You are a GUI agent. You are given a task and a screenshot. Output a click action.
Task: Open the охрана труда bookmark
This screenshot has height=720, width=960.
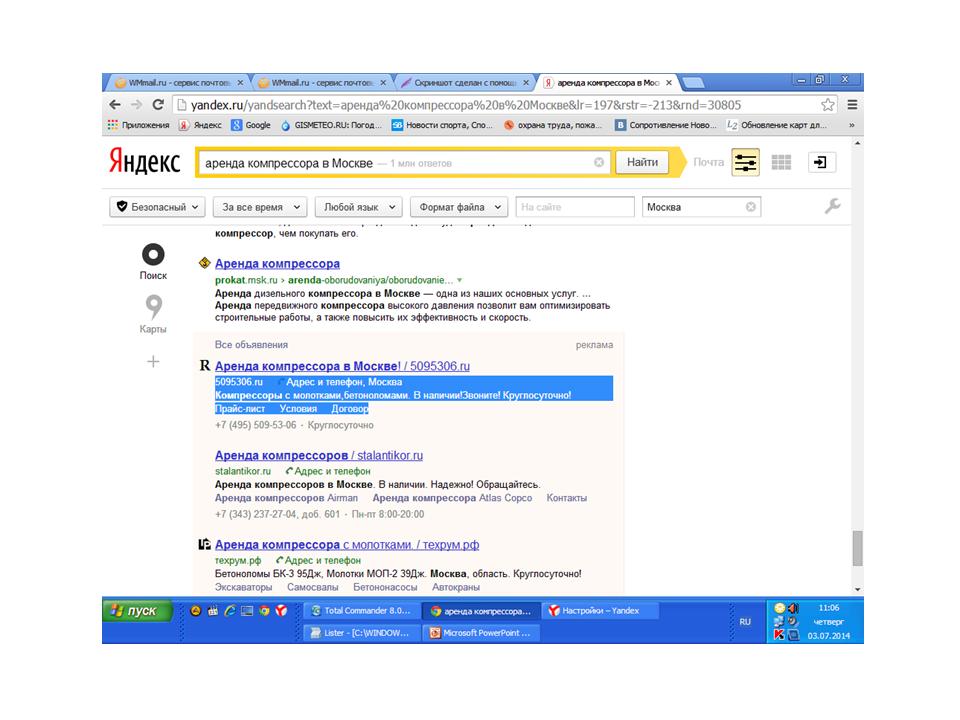point(553,125)
